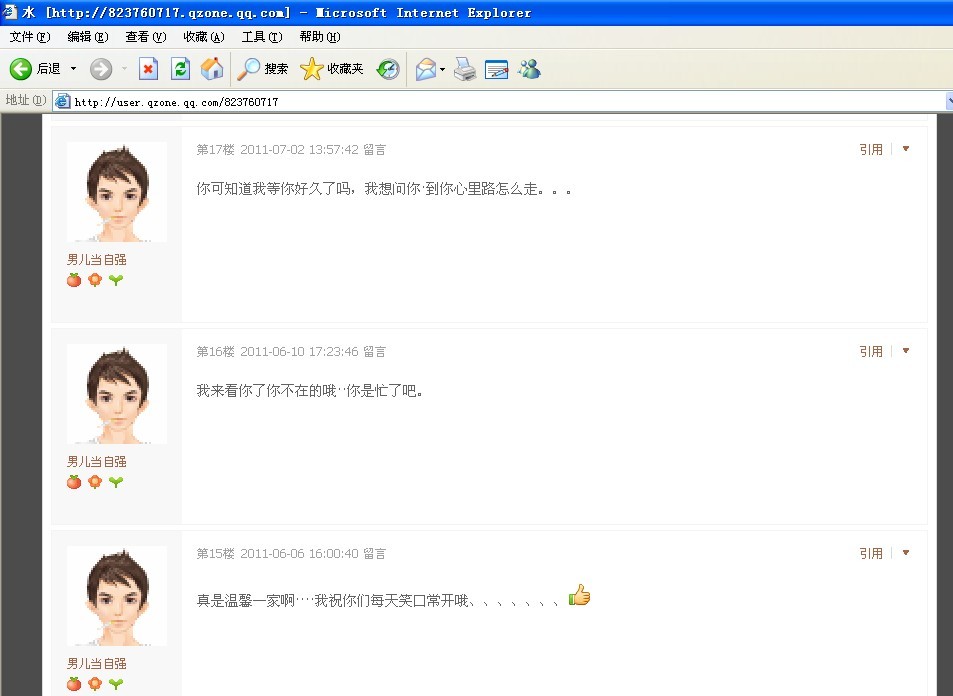Click message text 我来看你了你不在的哦

(266, 391)
